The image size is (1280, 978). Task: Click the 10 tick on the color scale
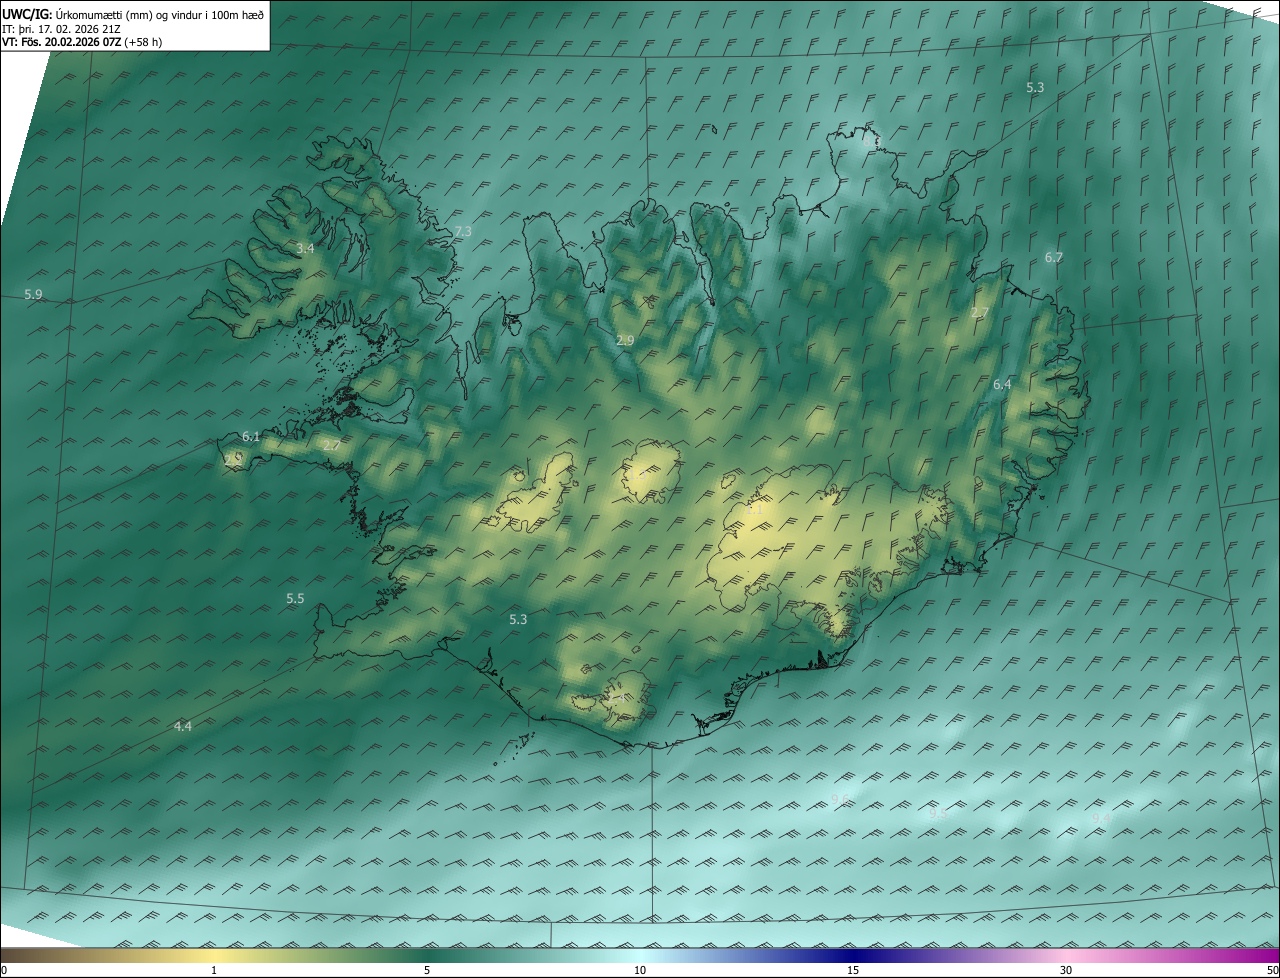click(640, 970)
